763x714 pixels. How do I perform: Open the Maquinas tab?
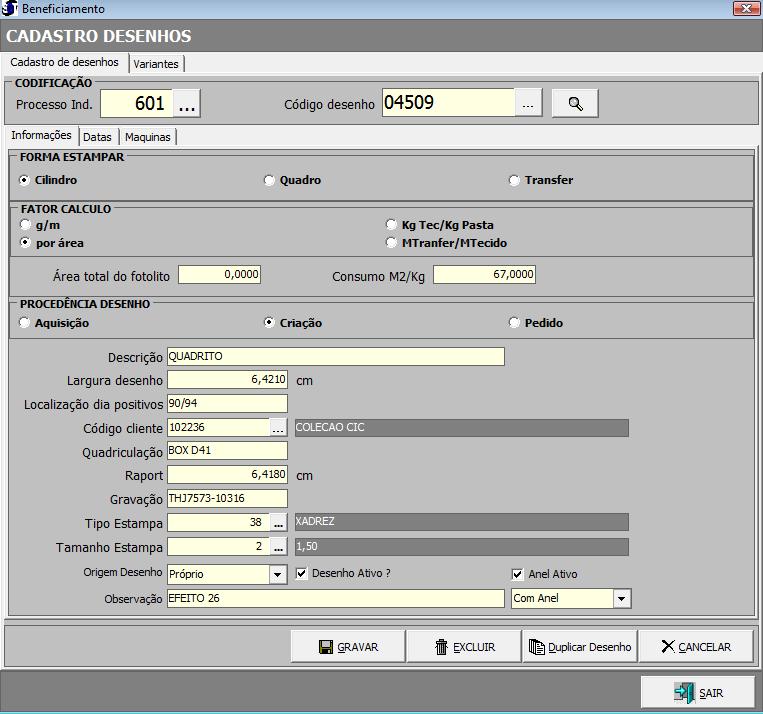[148, 137]
